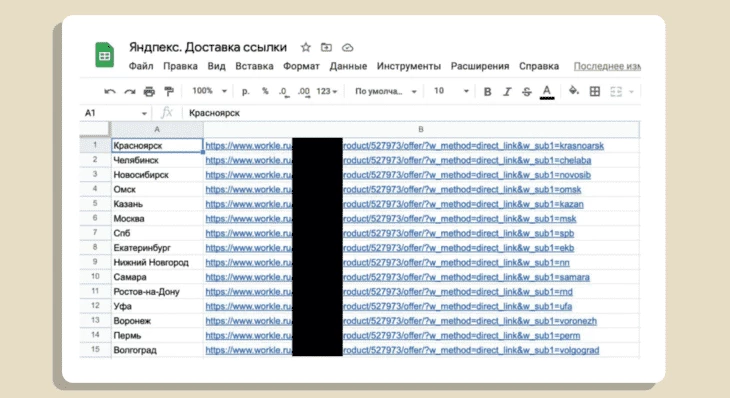
Task: Toggle strikethrough formatting
Action: click(527, 92)
